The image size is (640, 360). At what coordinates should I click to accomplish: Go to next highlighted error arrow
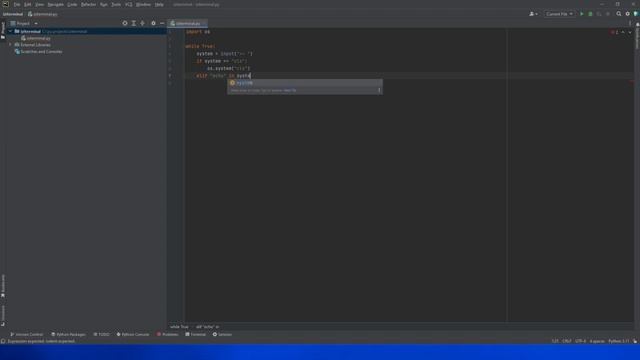point(630,32)
